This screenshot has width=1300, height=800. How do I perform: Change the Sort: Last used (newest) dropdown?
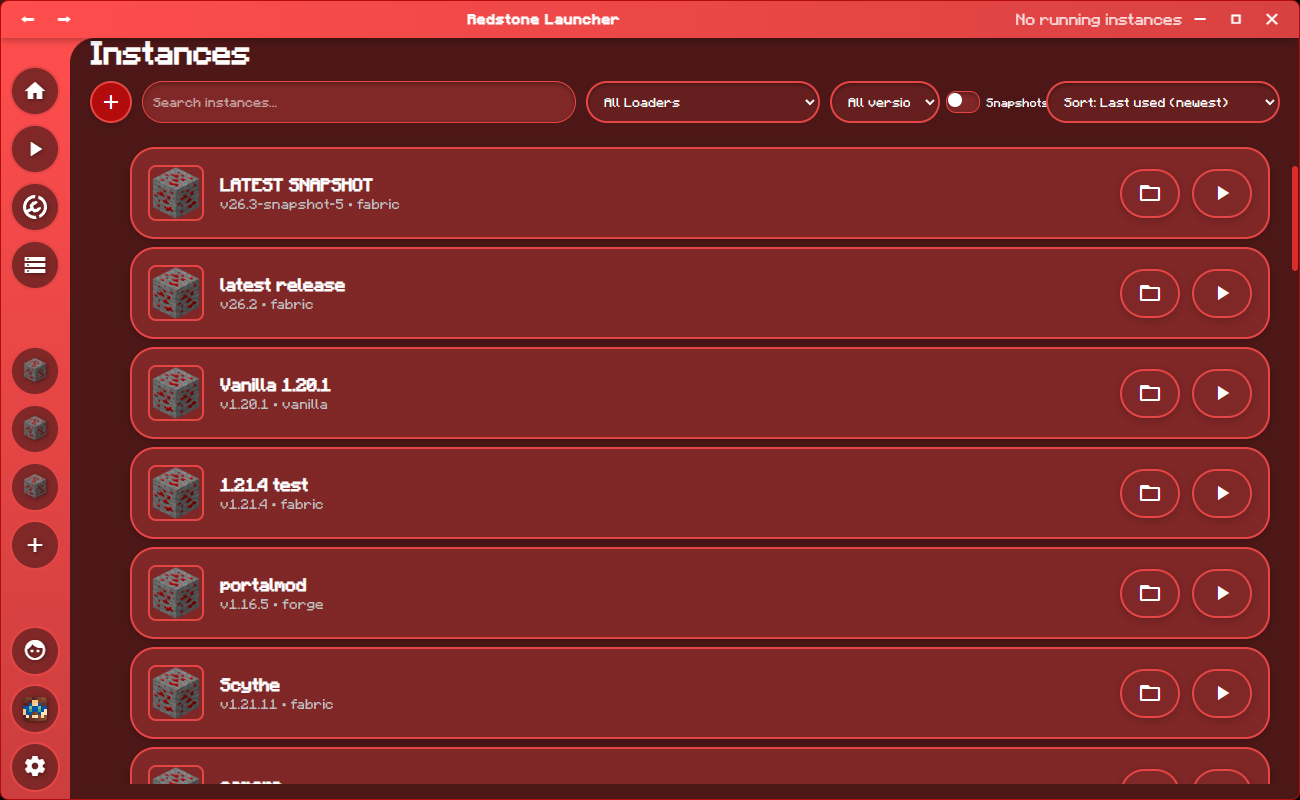point(1163,102)
